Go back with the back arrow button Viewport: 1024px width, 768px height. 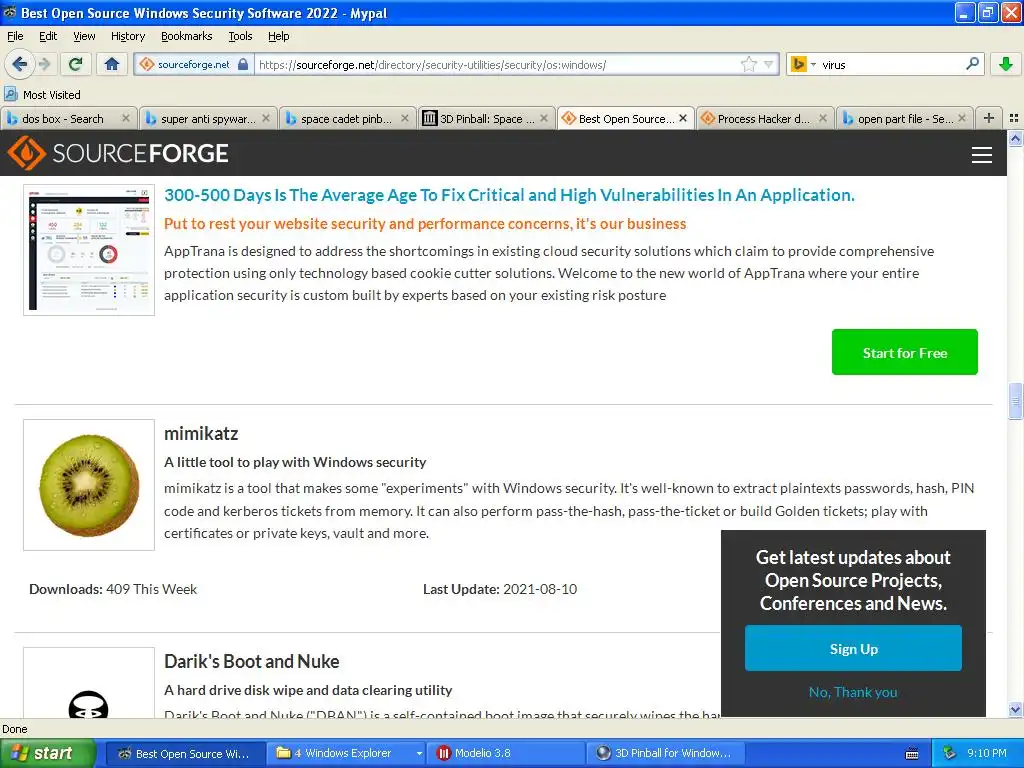click(19, 64)
